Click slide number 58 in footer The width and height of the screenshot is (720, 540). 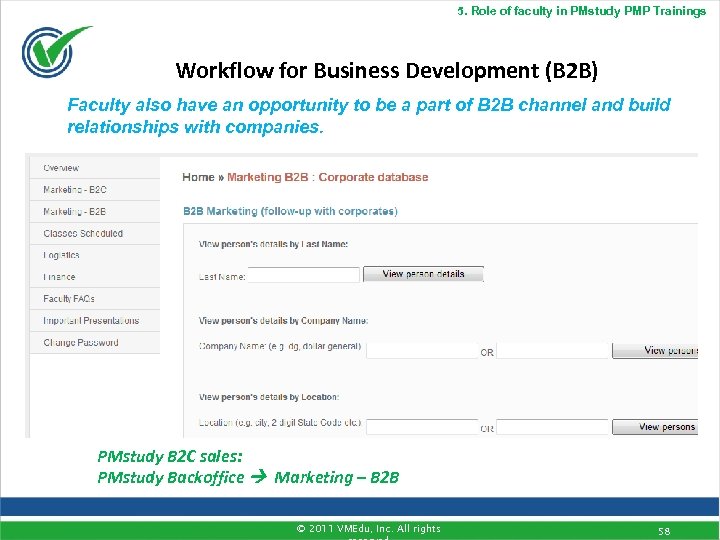coord(664,531)
